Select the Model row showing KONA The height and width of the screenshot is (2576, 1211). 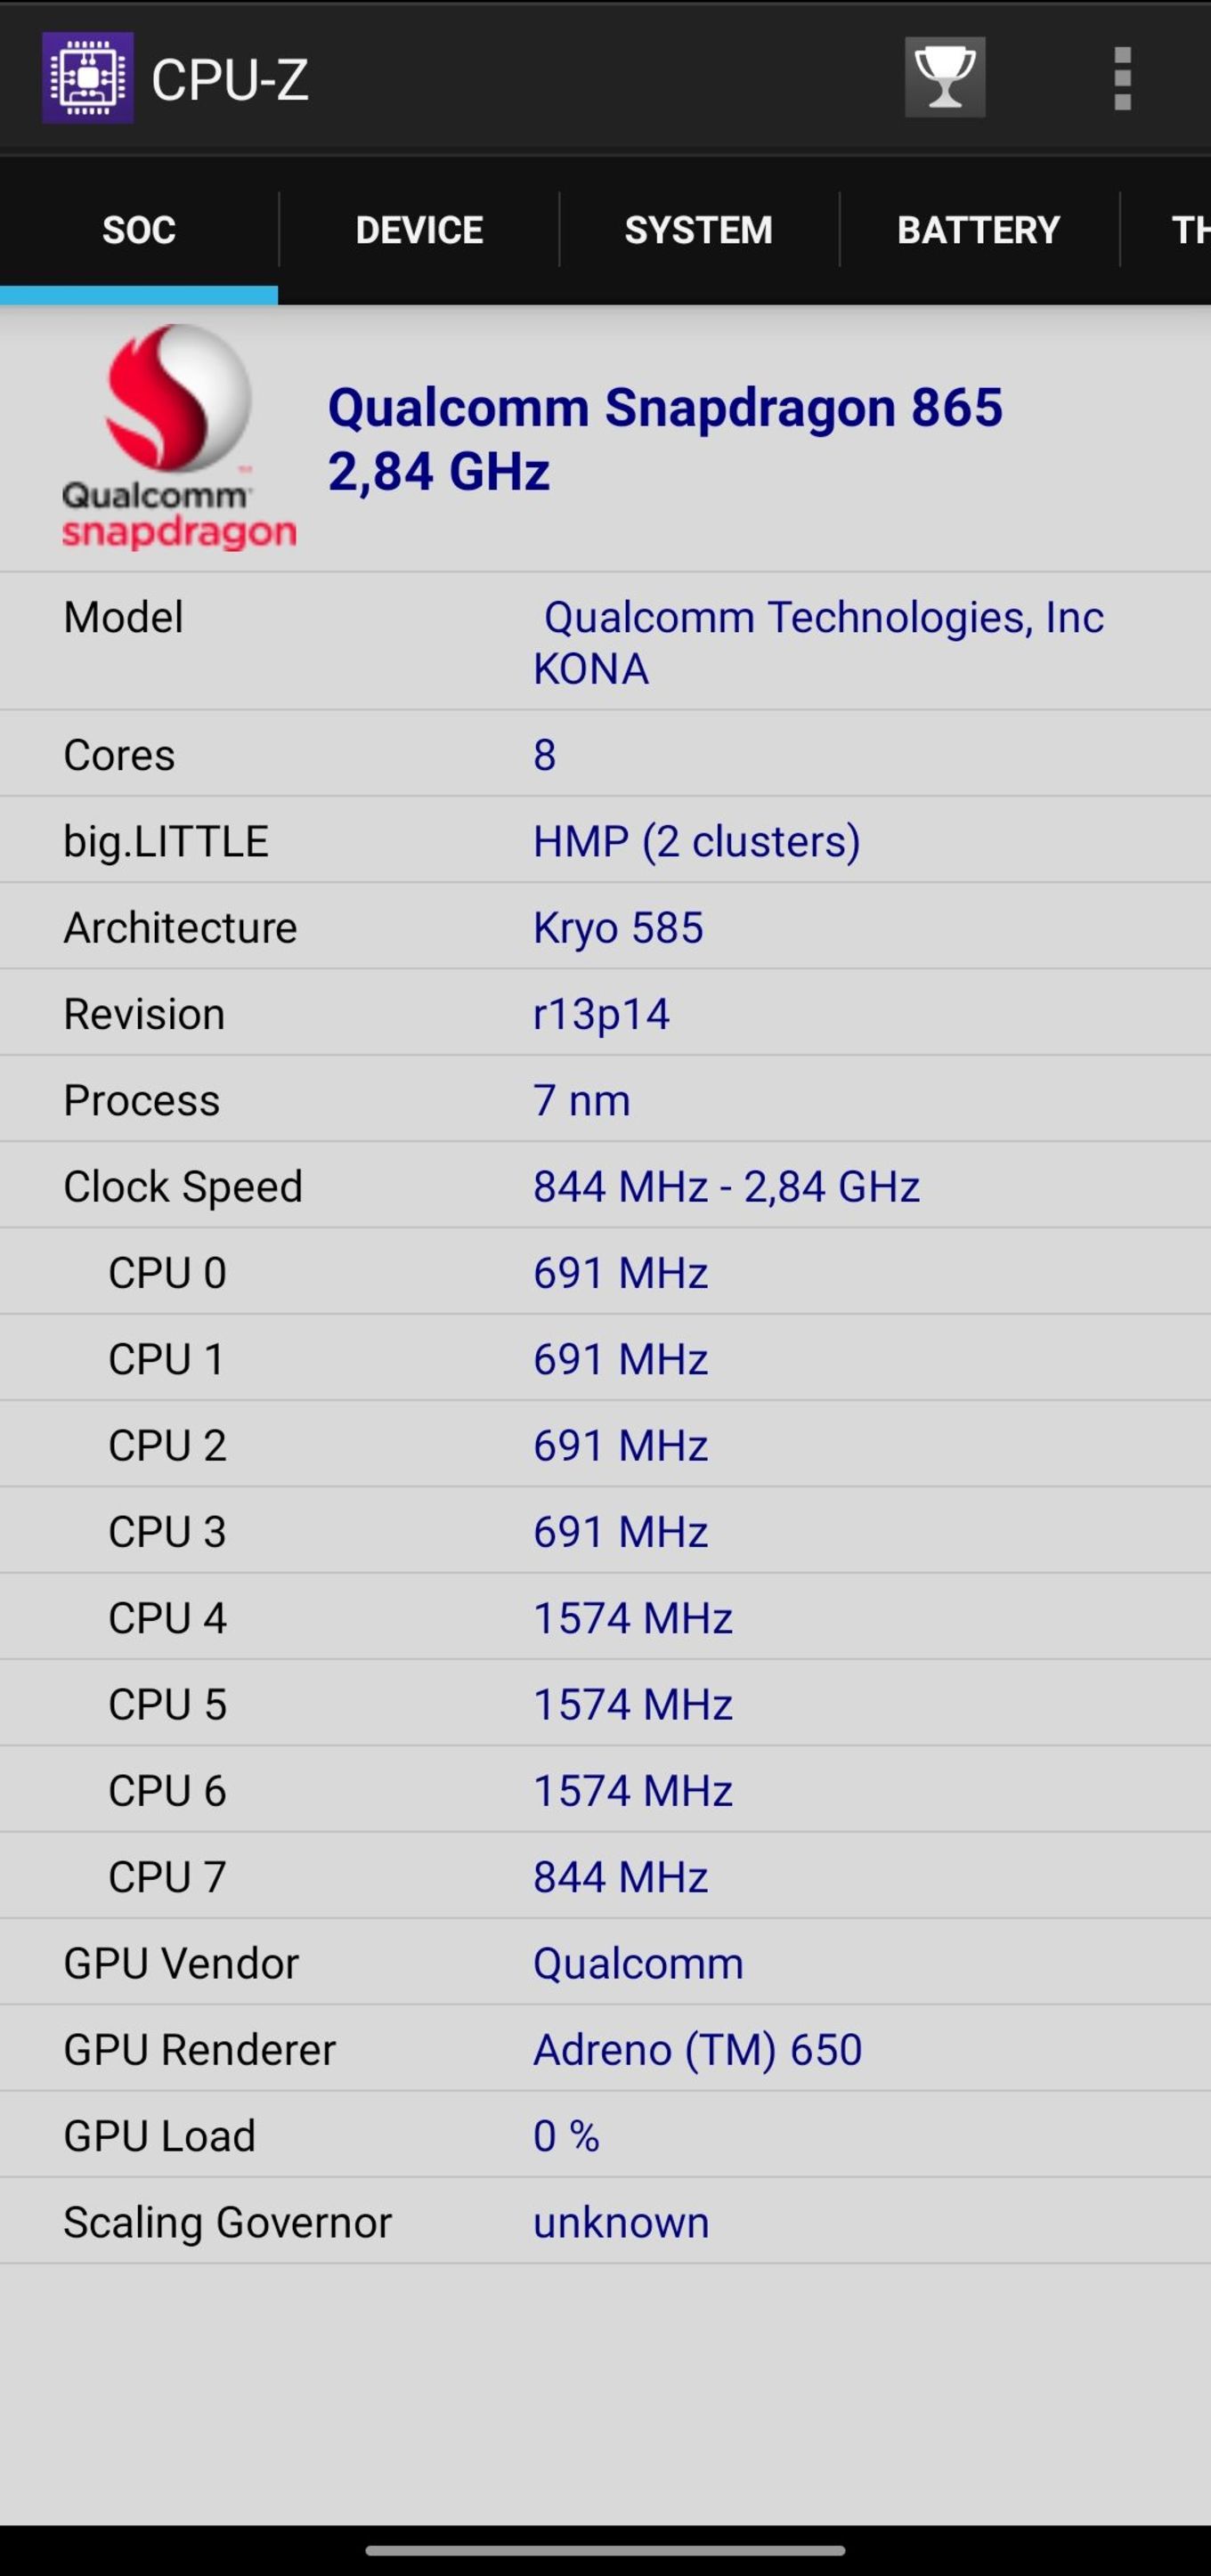[x=605, y=642]
